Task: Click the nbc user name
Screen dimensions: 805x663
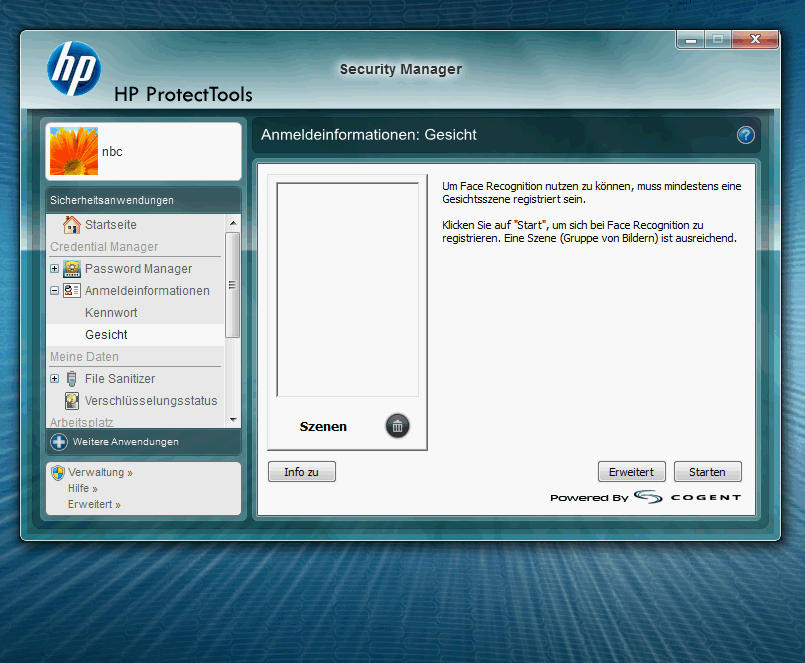Action: tap(112, 151)
